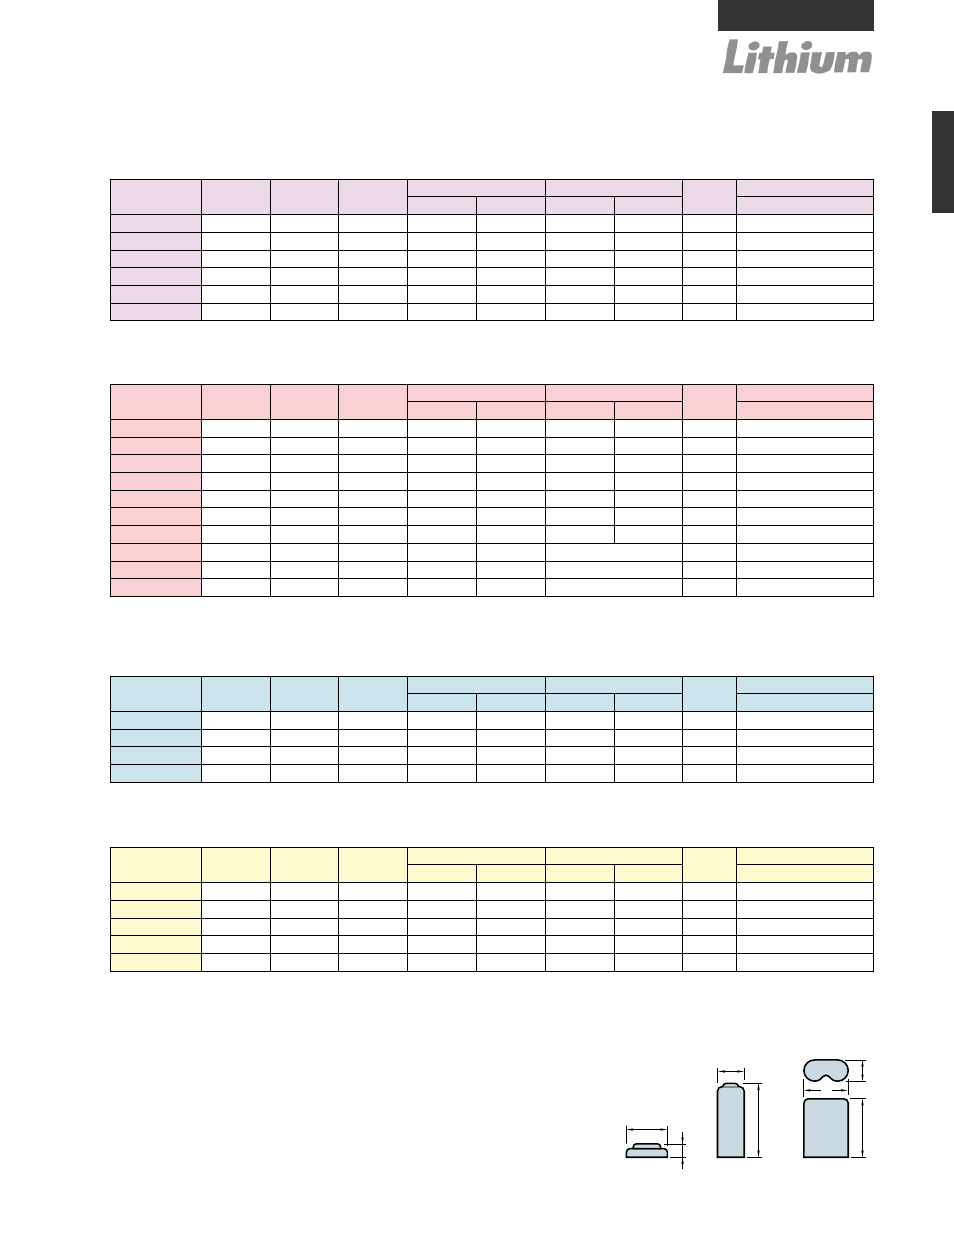This screenshot has width=954, height=1243.
Task: Click the last row label of purple table
Action: point(156,312)
